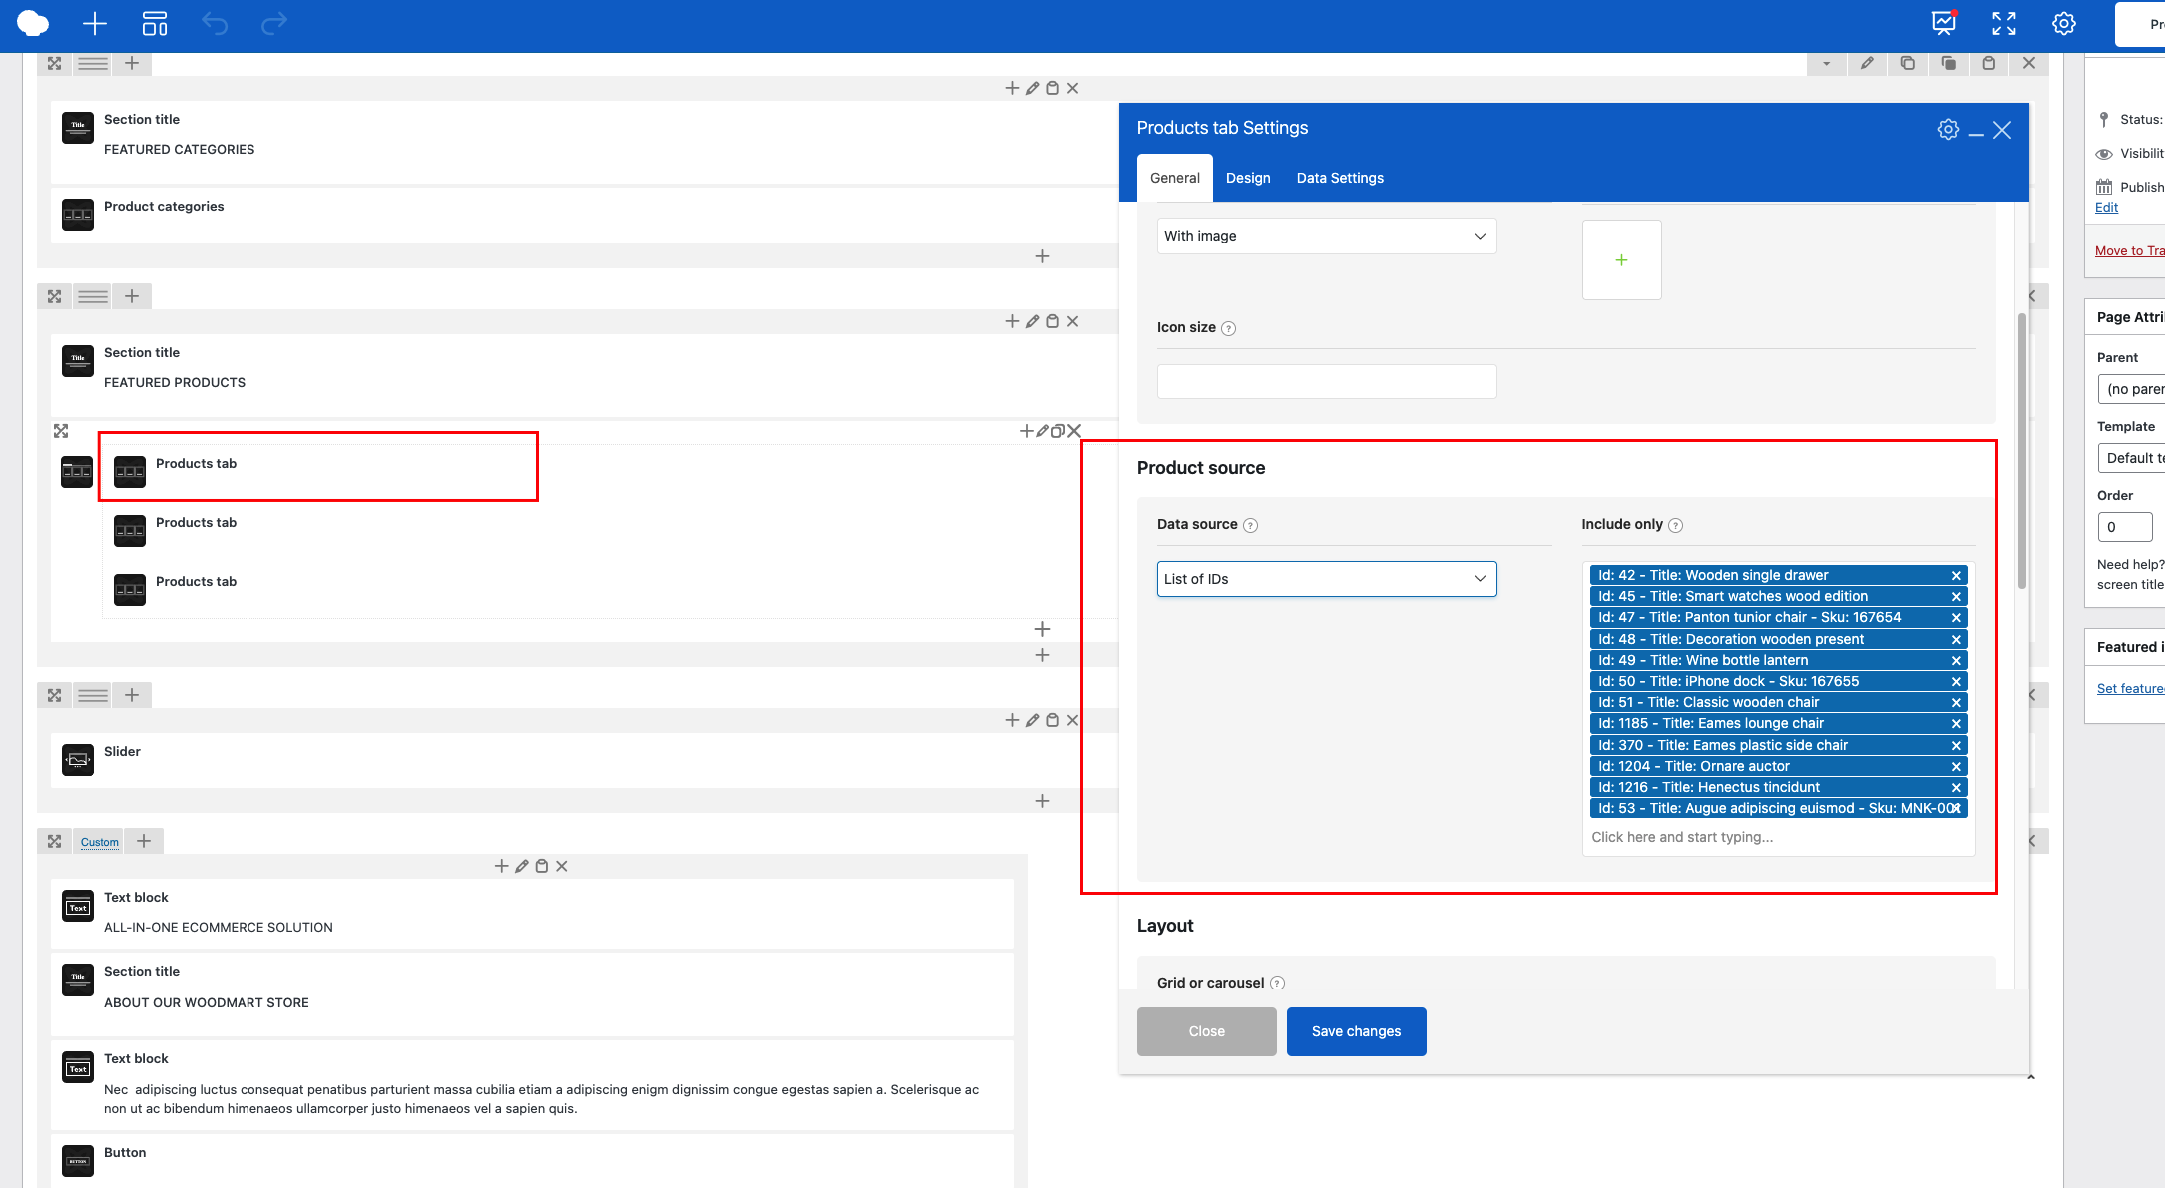The height and width of the screenshot is (1188, 2165).
Task: Click the Edit link under Publish
Action: 2106,207
